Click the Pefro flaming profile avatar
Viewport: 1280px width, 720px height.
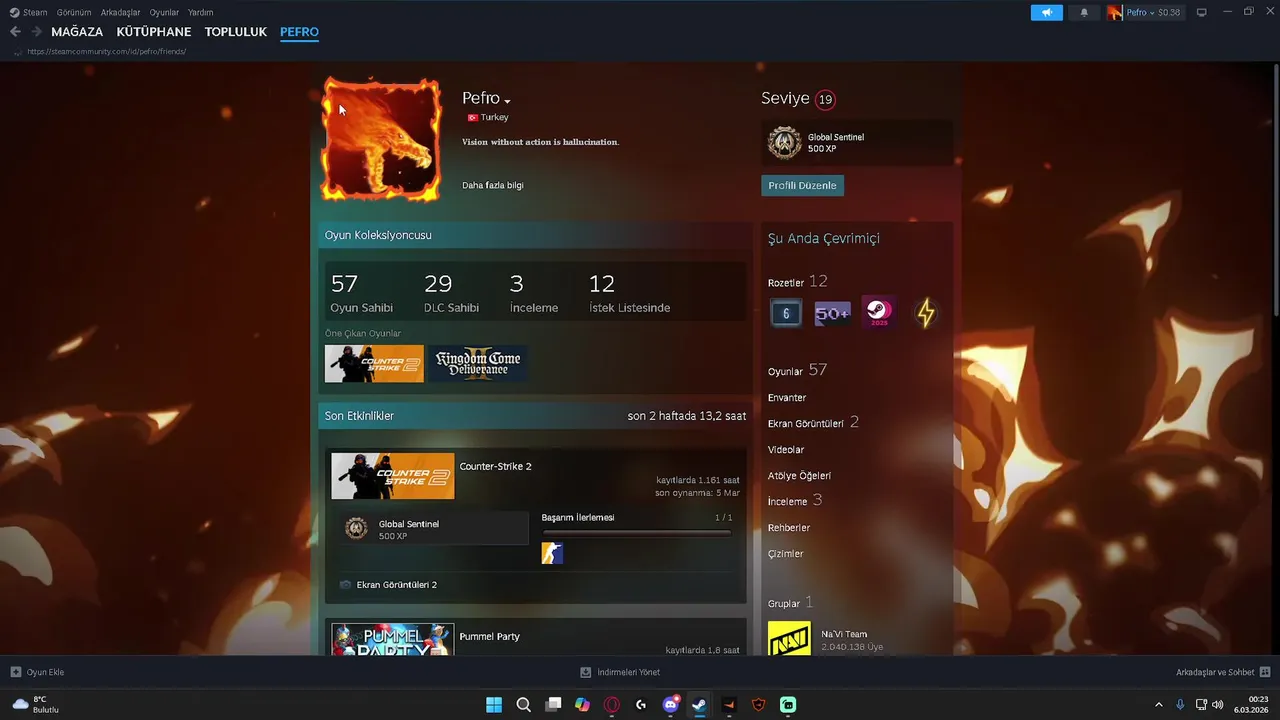pos(380,138)
